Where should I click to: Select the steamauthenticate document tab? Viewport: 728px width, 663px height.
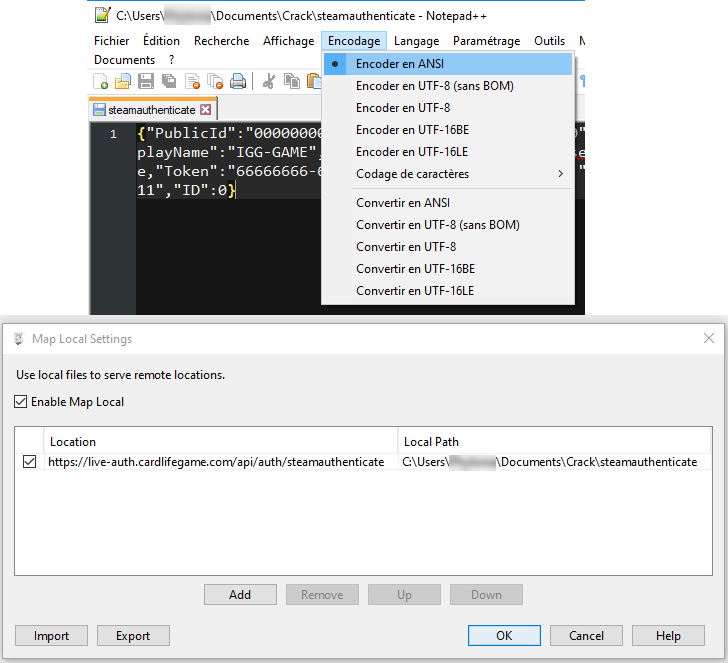[x=152, y=110]
